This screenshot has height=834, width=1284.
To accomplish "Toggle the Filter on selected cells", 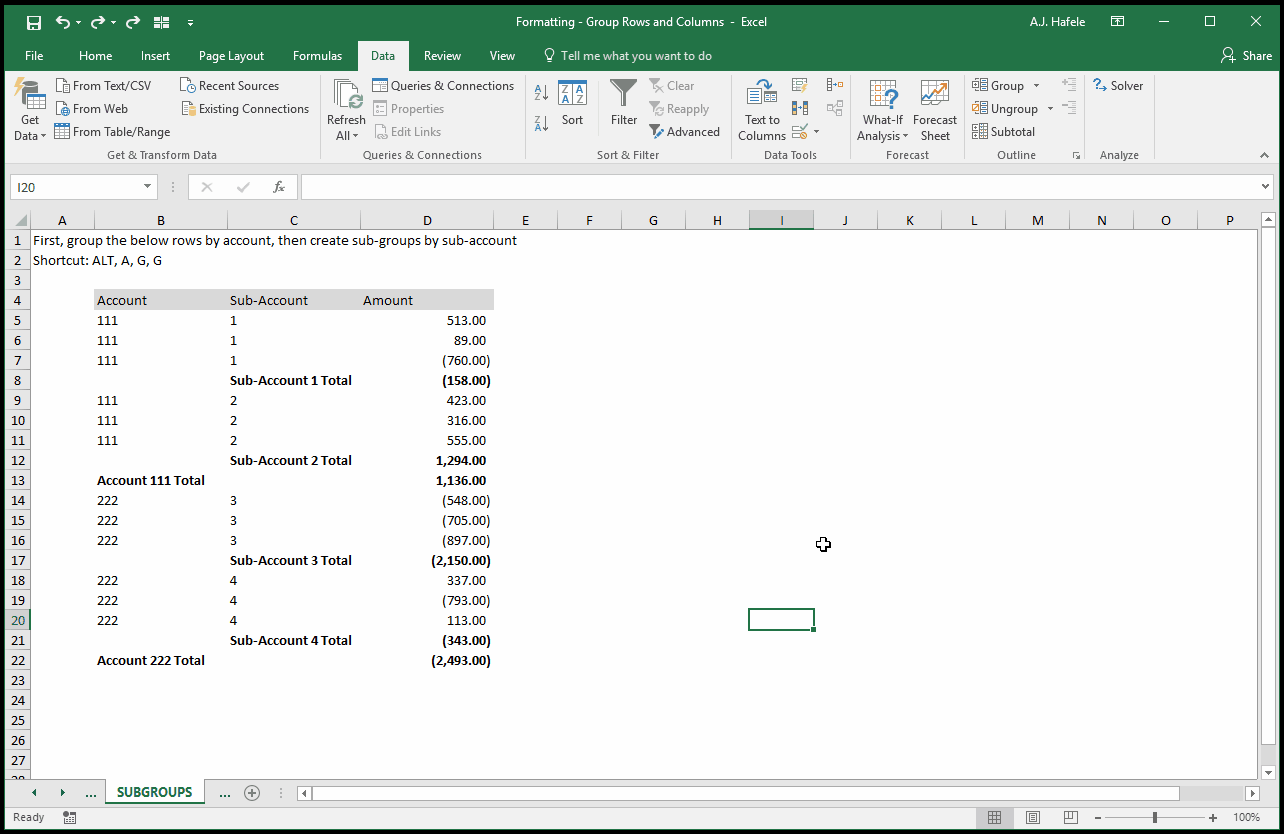I will click(x=624, y=104).
